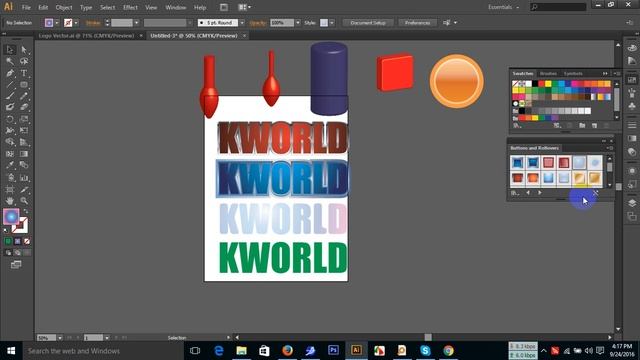Open the Arrange Documents dropdown
This screenshot has height=360, width=640.
pyautogui.click(x=244, y=7)
